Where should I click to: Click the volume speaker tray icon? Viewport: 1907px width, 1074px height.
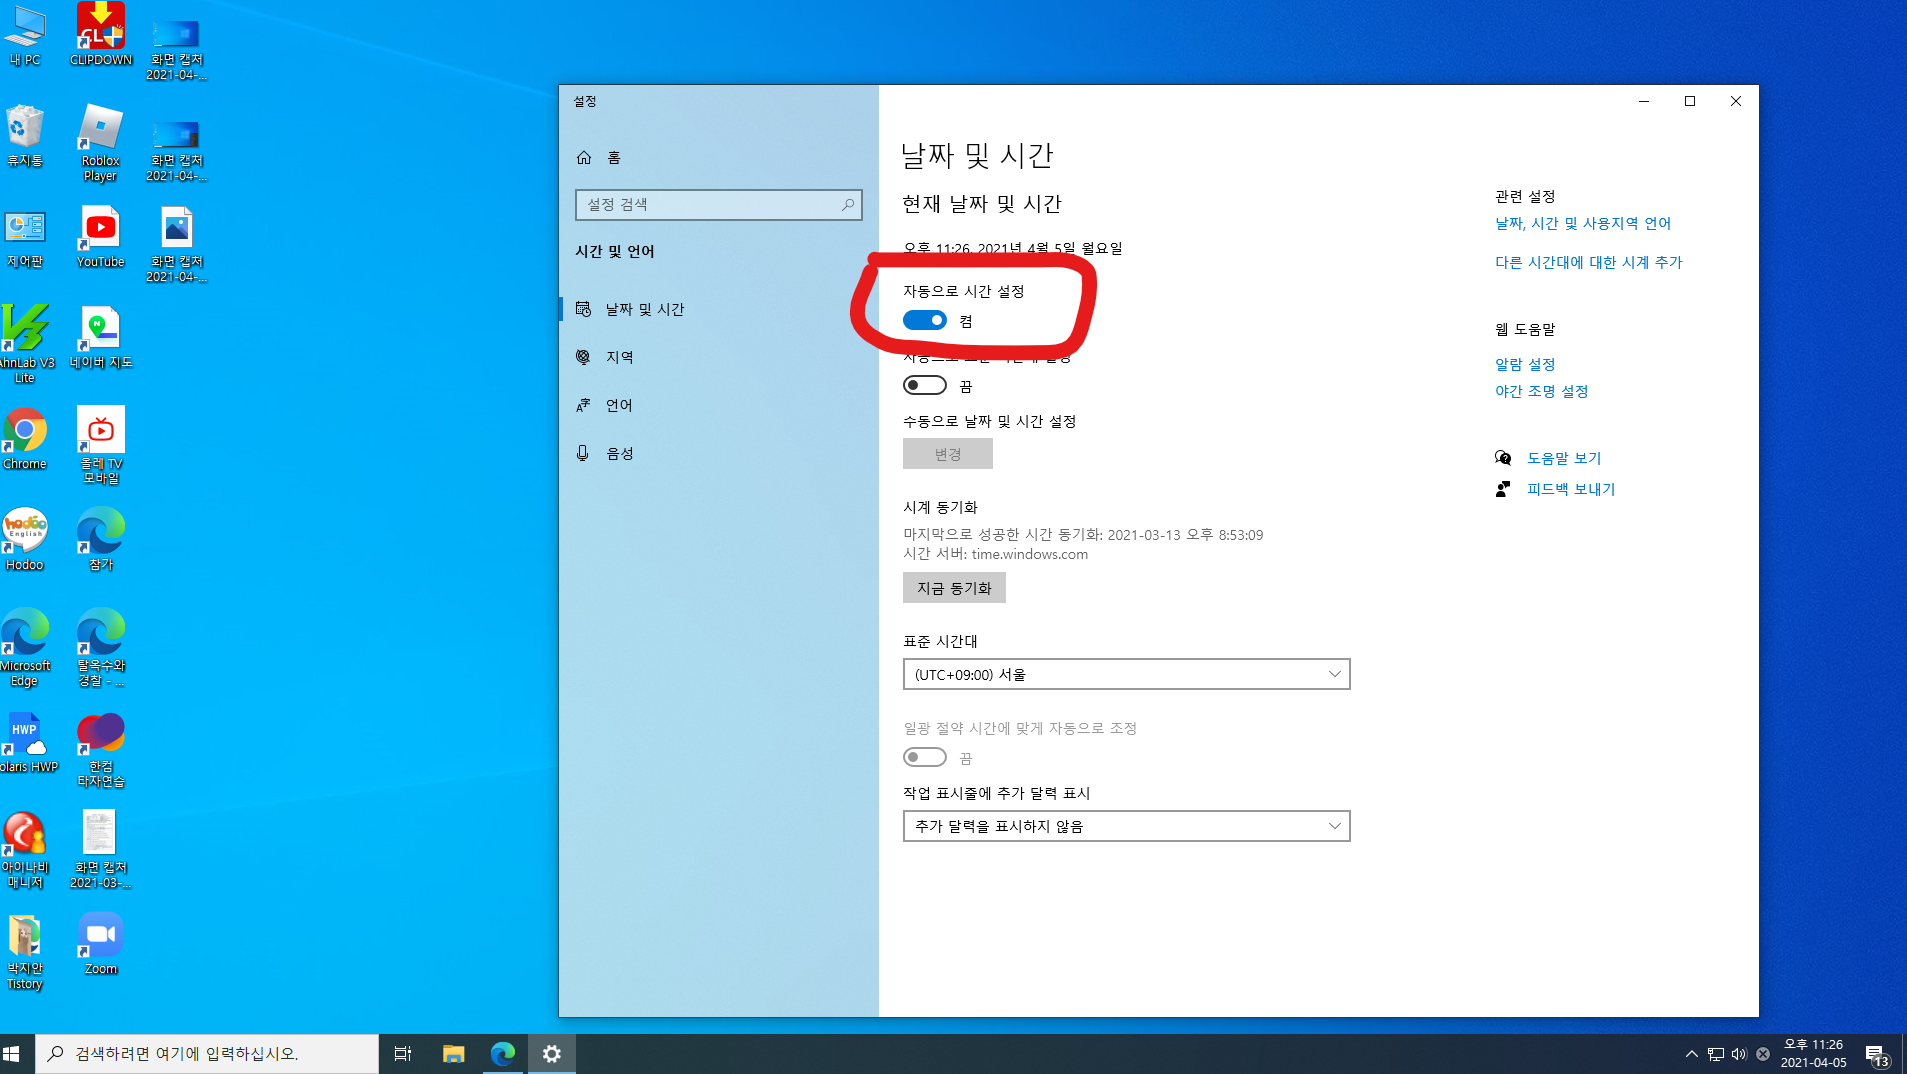1739,1054
